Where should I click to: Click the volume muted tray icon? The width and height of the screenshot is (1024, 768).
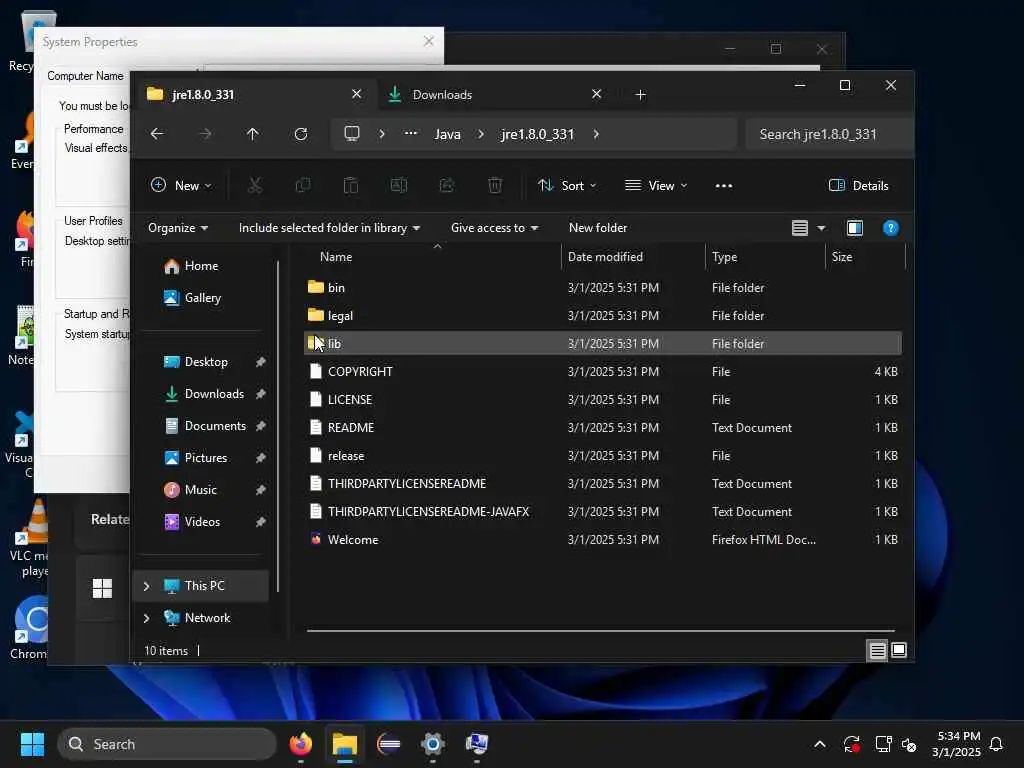coord(909,744)
